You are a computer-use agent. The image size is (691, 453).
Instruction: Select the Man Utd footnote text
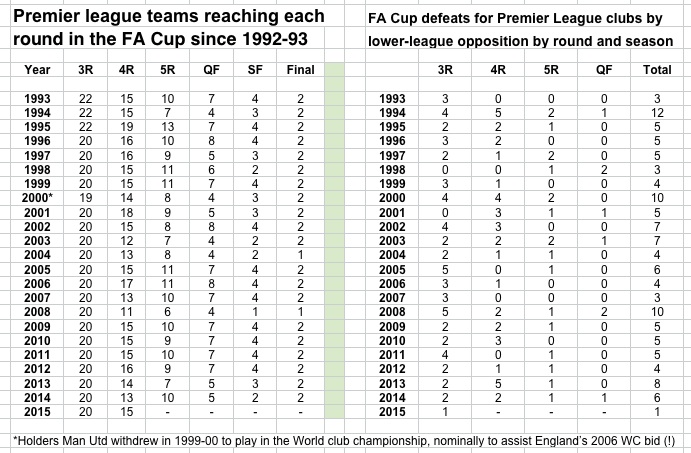point(344,440)
